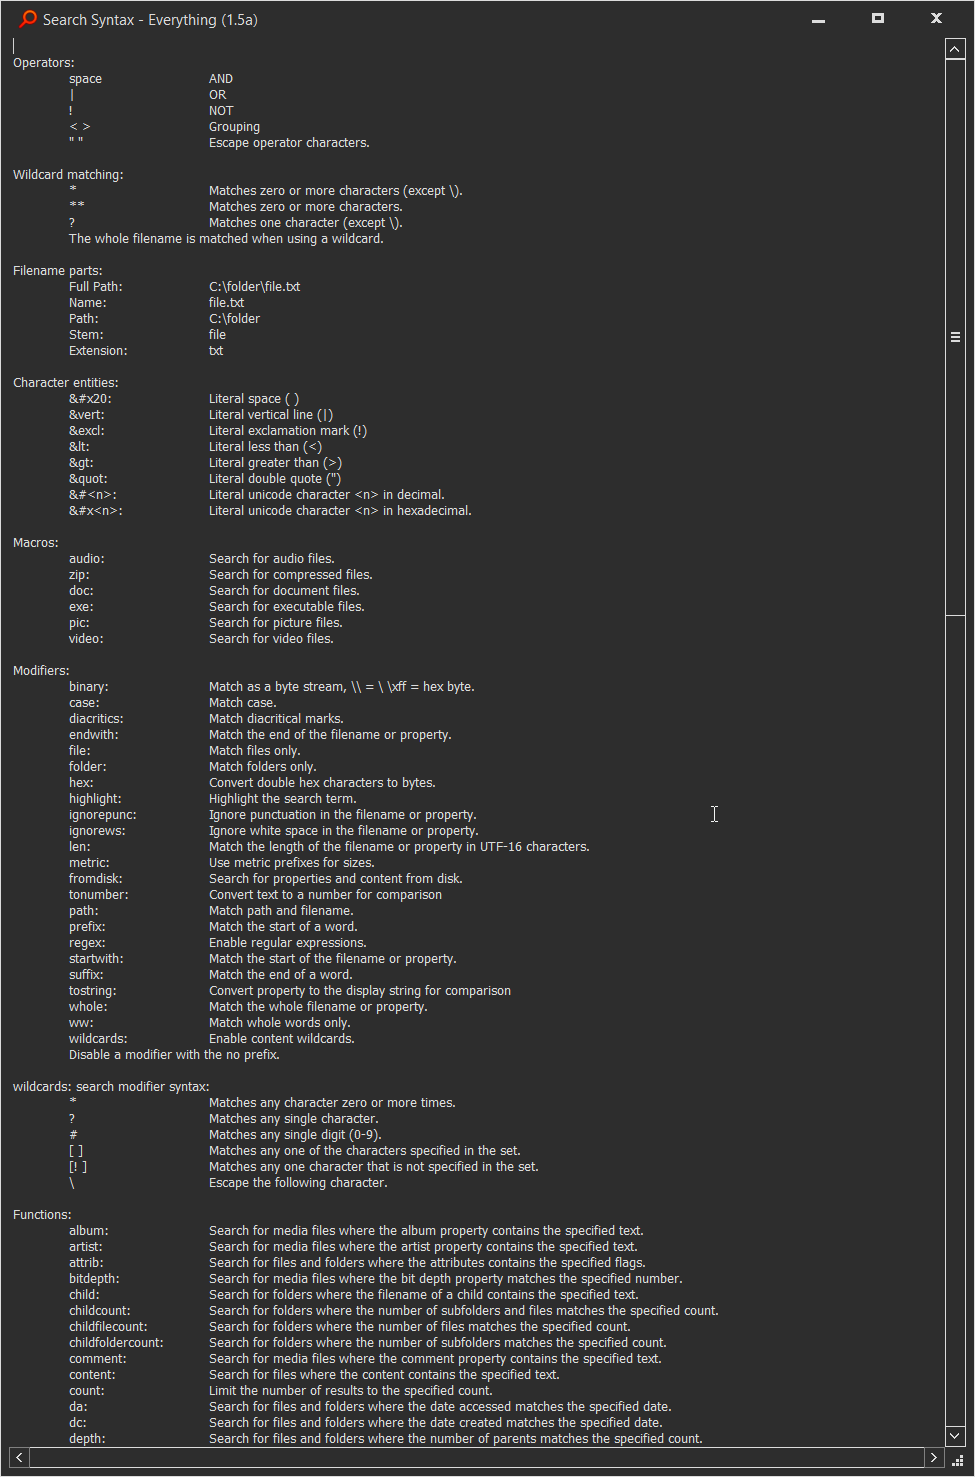
Task: Click the horizontal scrollbar left arrow
Action: click(19, 1457)
